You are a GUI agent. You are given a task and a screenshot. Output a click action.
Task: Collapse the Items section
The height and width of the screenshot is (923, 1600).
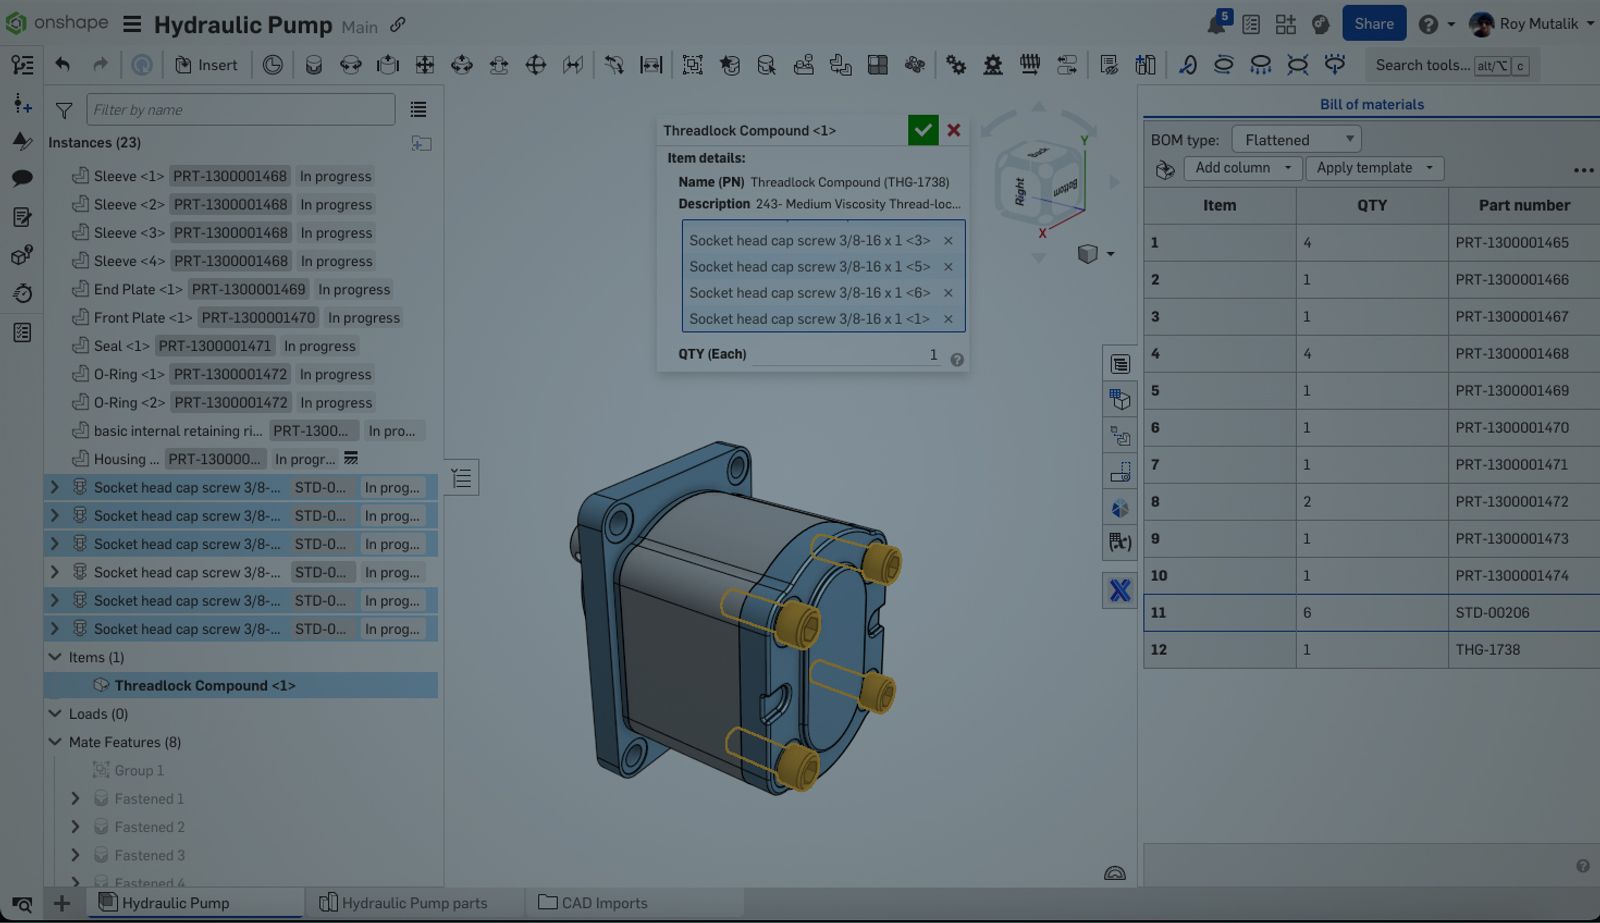(x=56, y=657)
